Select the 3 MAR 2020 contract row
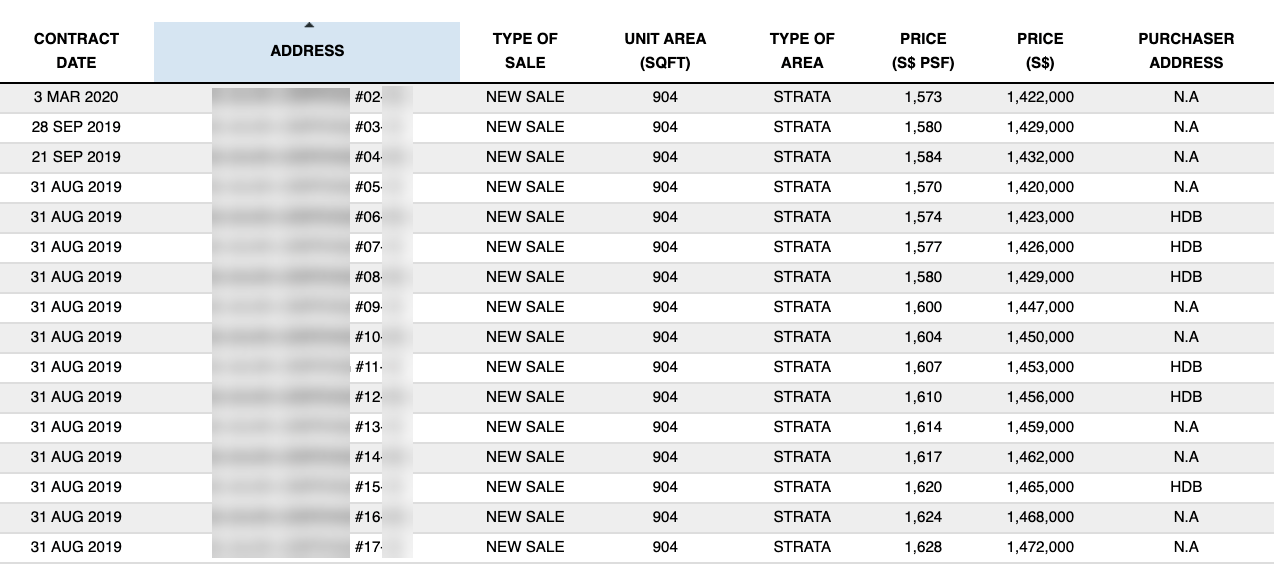The image size is (1274, 586). (x=637, y=97)
